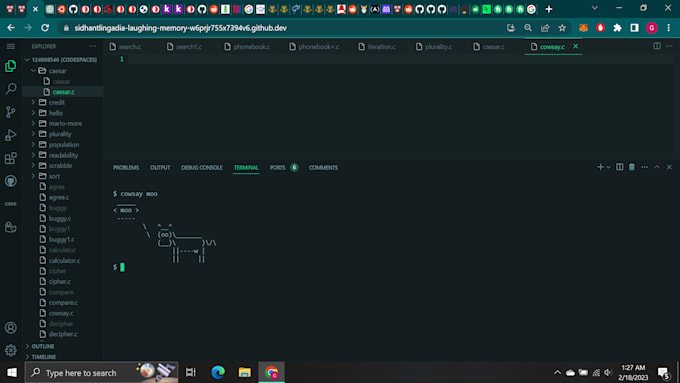This screenshot has height=383, width=680.
Task: Click the Windows taskbar search box
Action: click(x=101, y=372)
